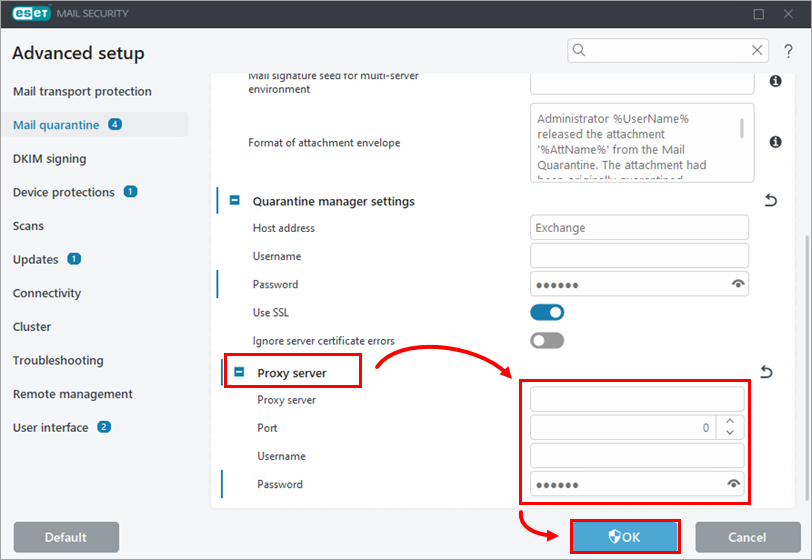Revert Proxy server section with undo arrow
This screenshot has height=560, width=812.
766,373
